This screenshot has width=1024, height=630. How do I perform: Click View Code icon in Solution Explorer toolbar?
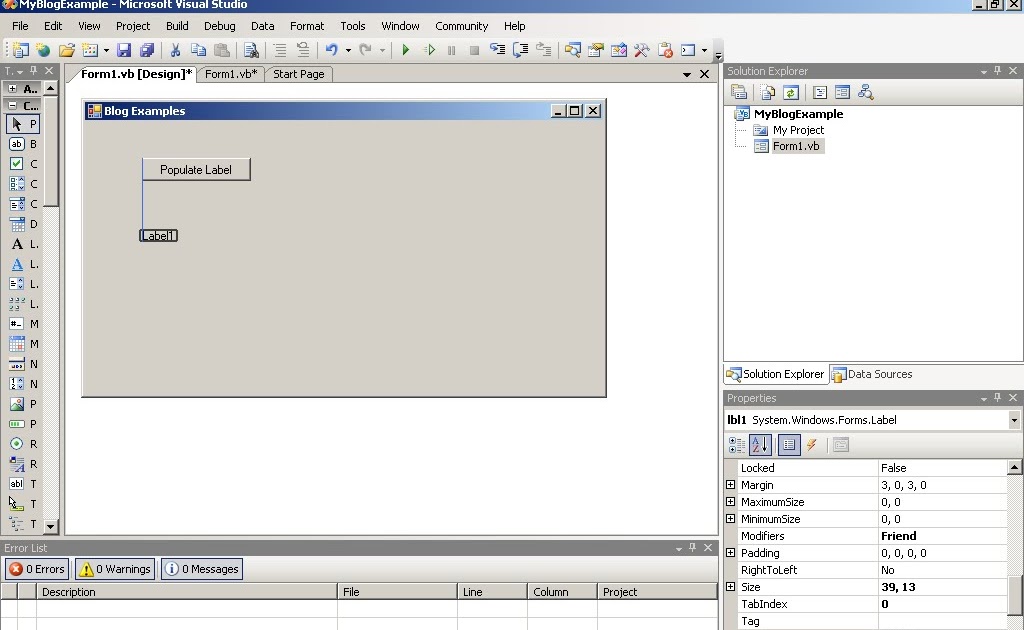click(x=820, y=93)
